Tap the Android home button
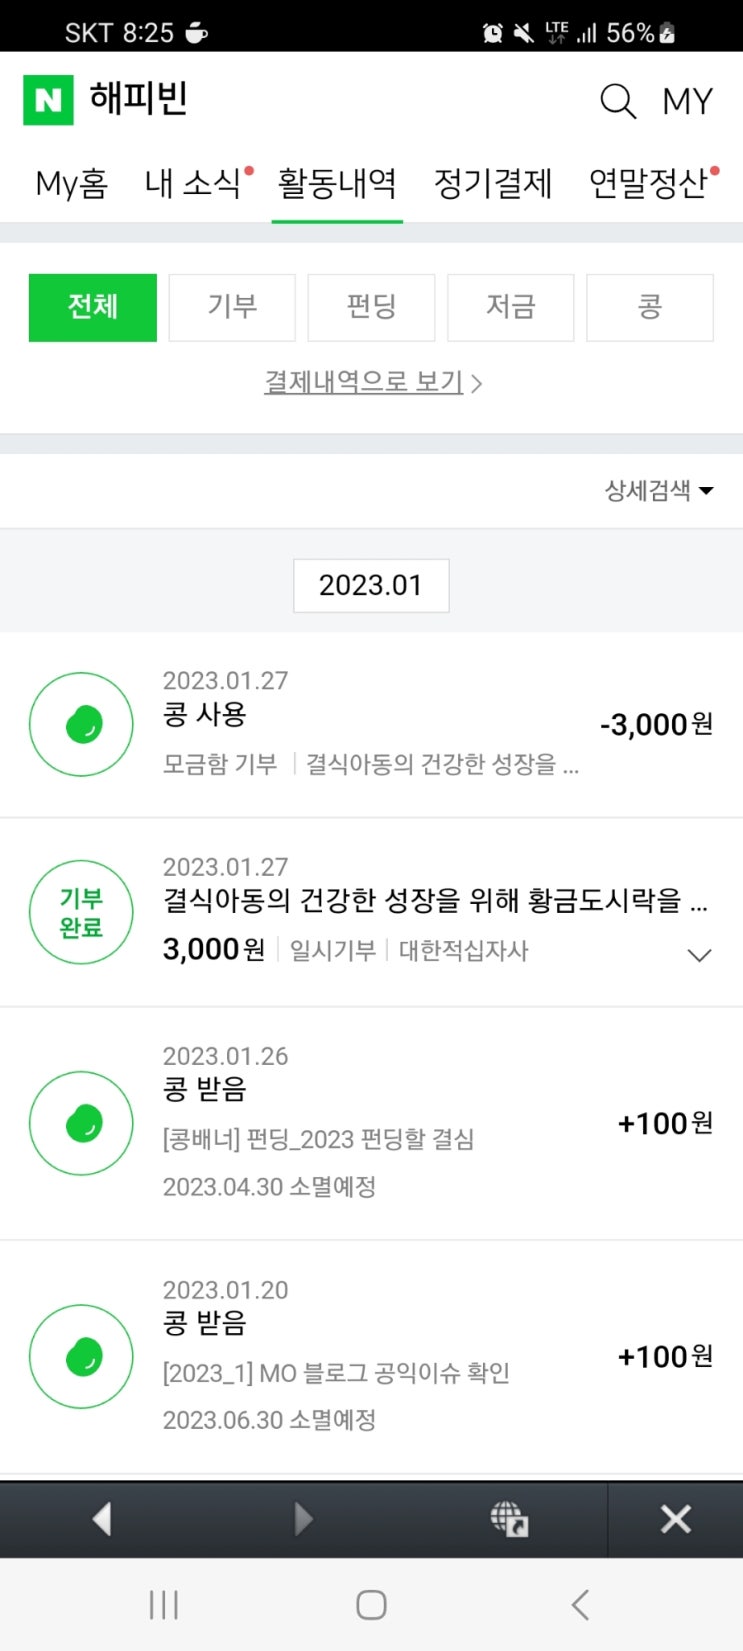The height and width of the screenshot is (1651, 743). (371, 1604)
